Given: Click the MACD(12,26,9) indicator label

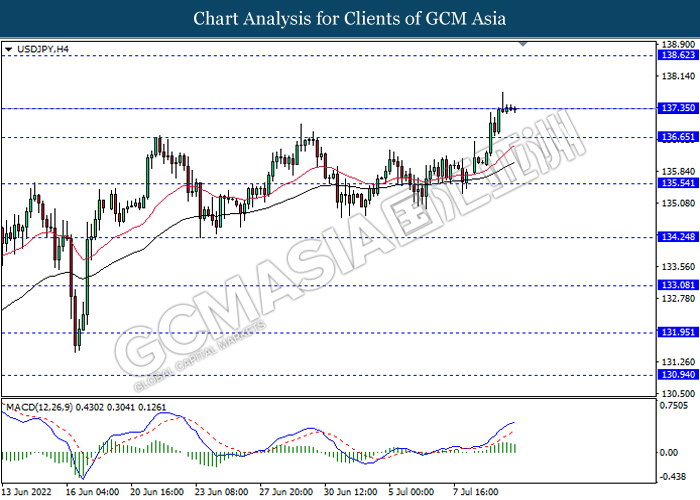Looking at the screenshot, I should tap(39, 407).
